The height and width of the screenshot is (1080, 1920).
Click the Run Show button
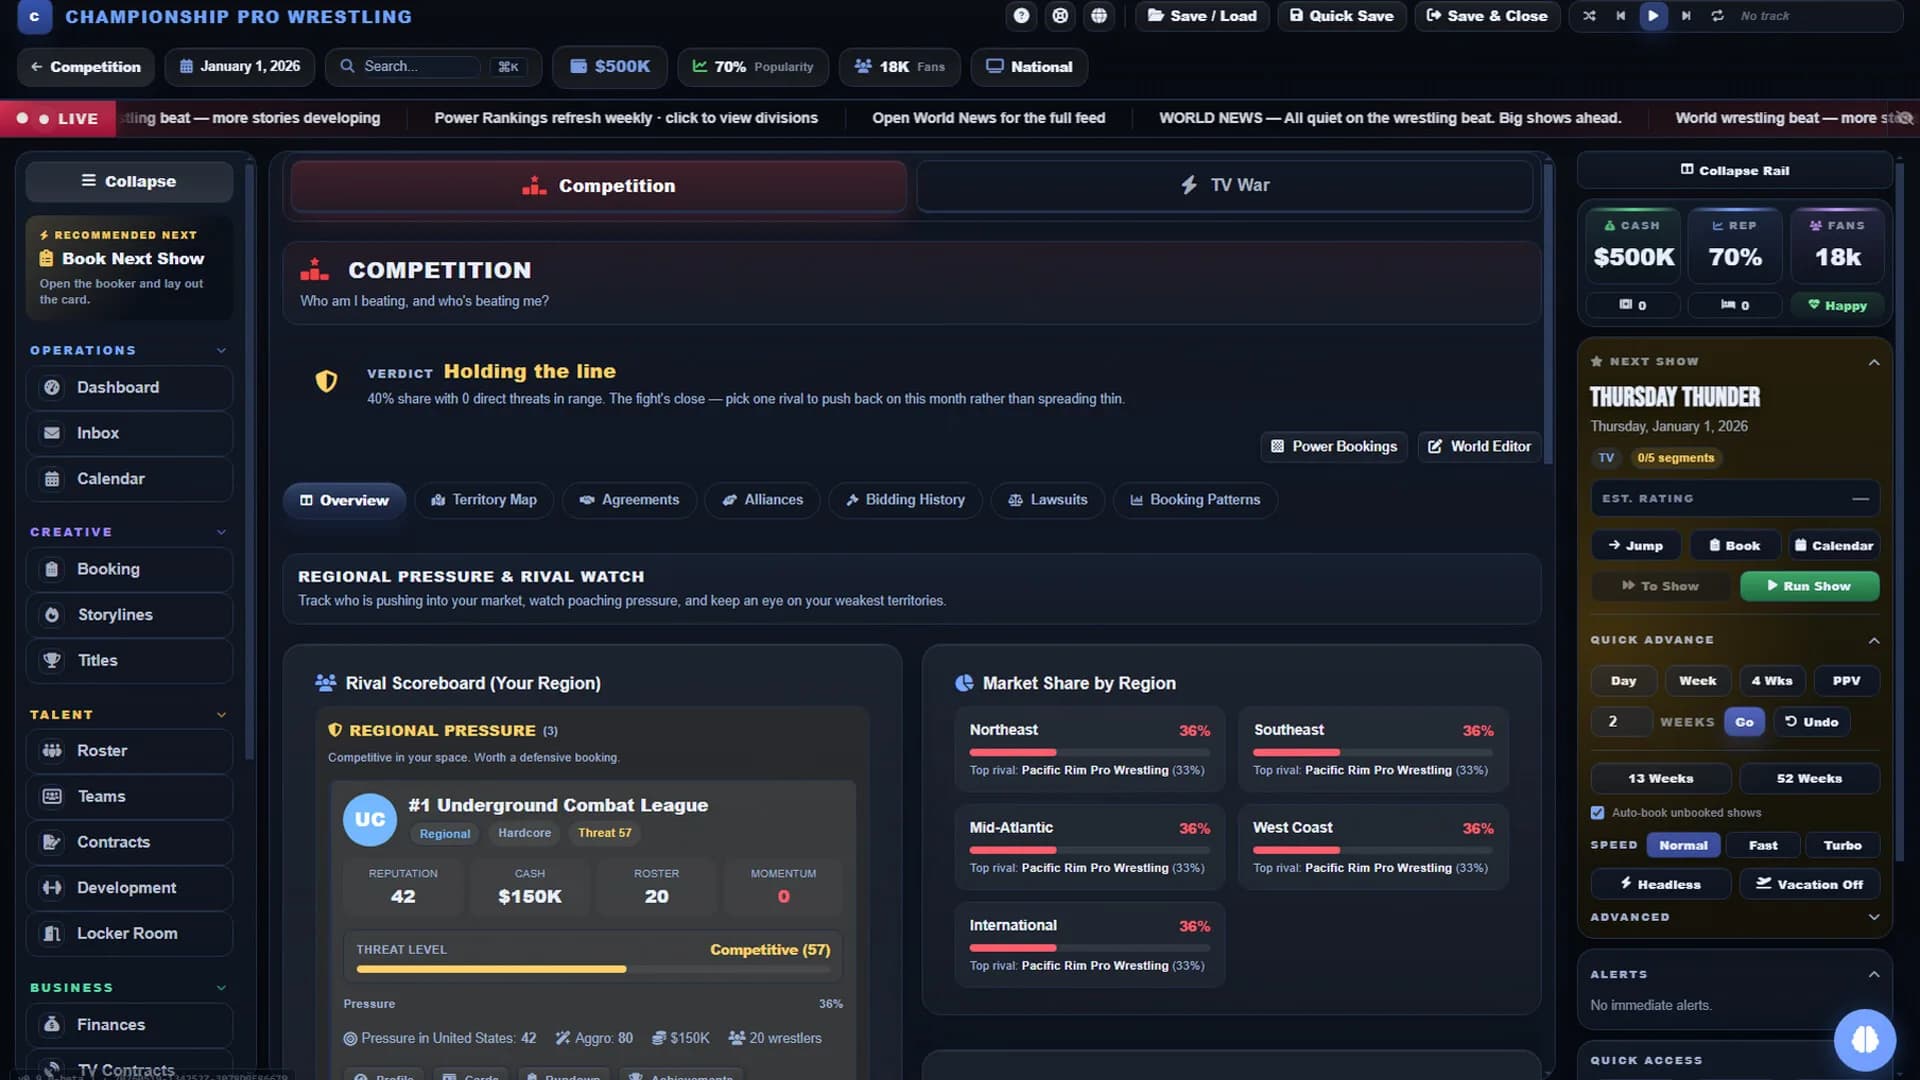click(x=1809, y=586)
